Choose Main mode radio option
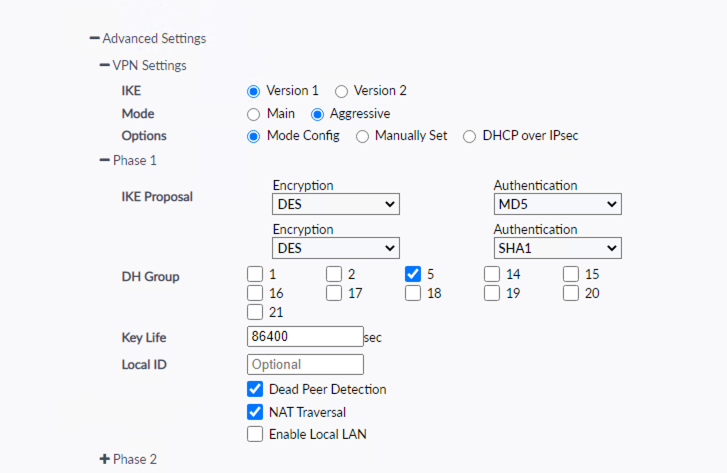Image resolution: width=727 pixels, height=473 pixels. coord(254,114)
